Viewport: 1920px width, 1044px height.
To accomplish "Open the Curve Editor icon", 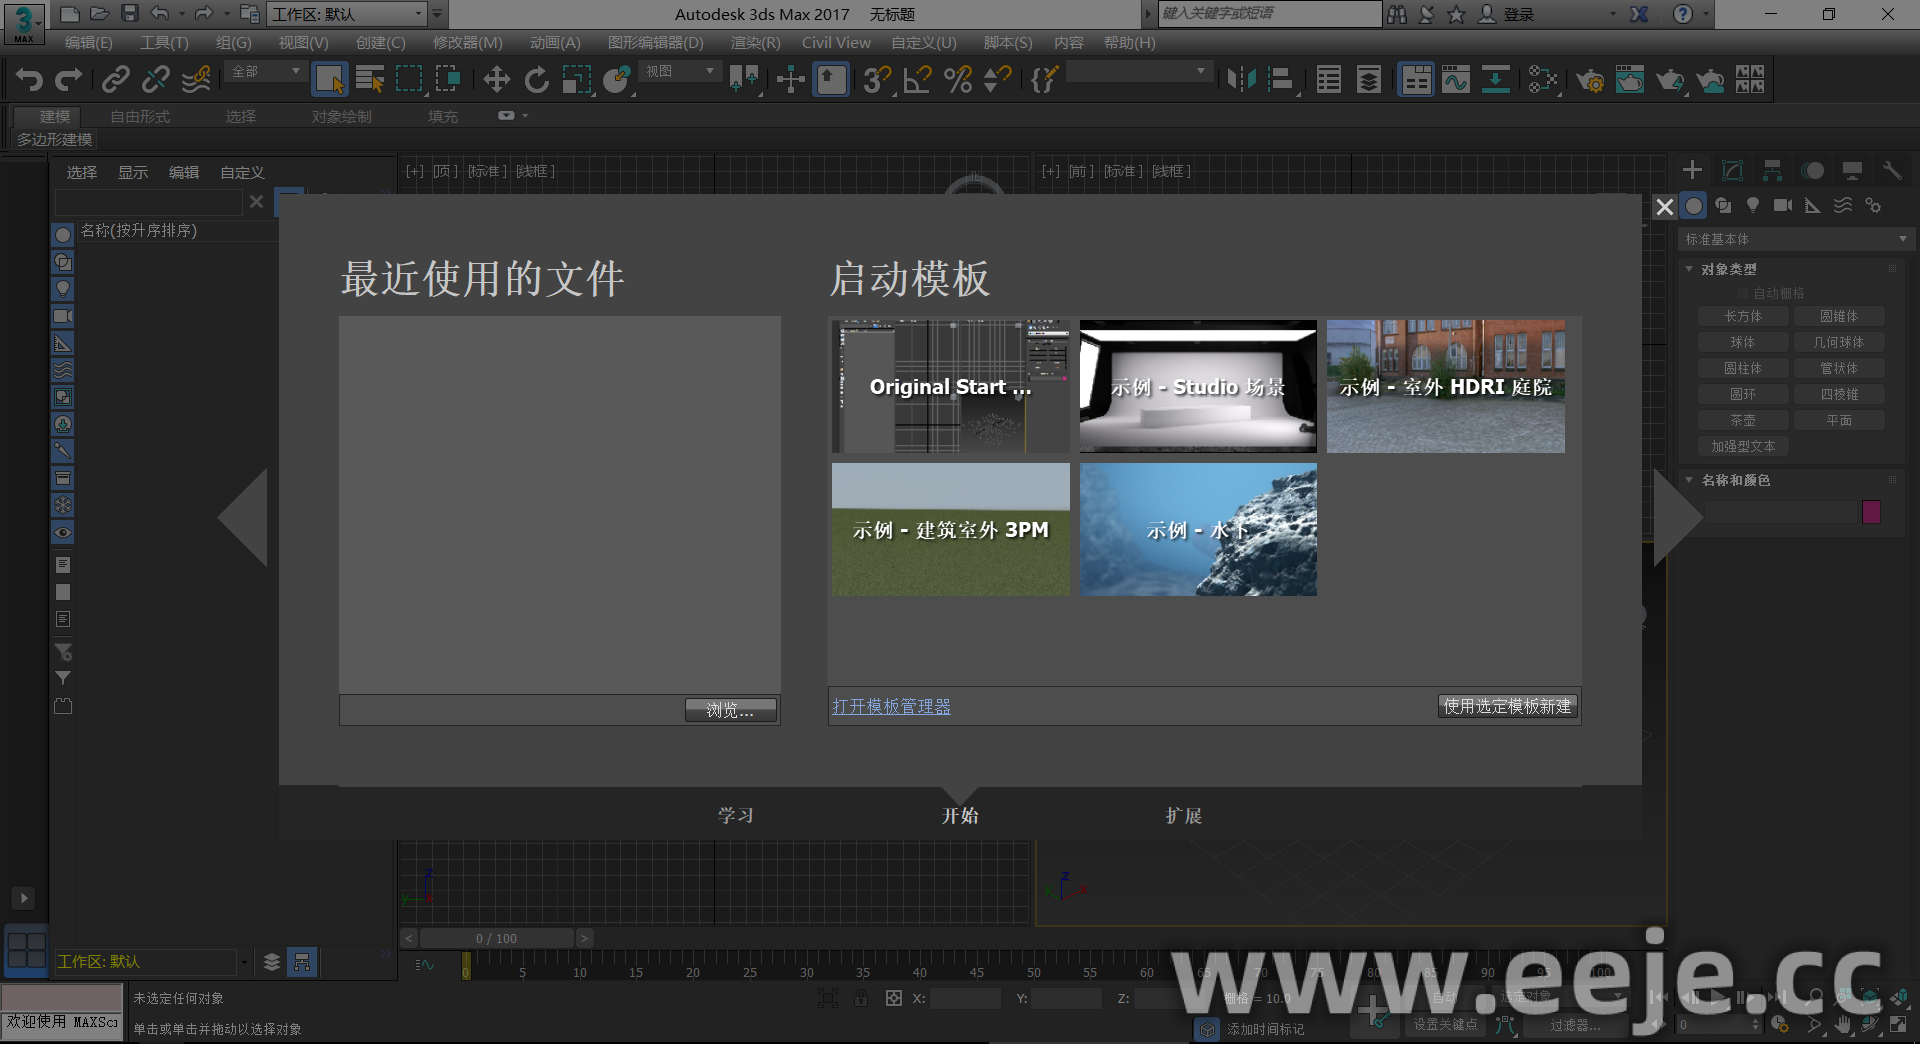I will click(1456, 80).
